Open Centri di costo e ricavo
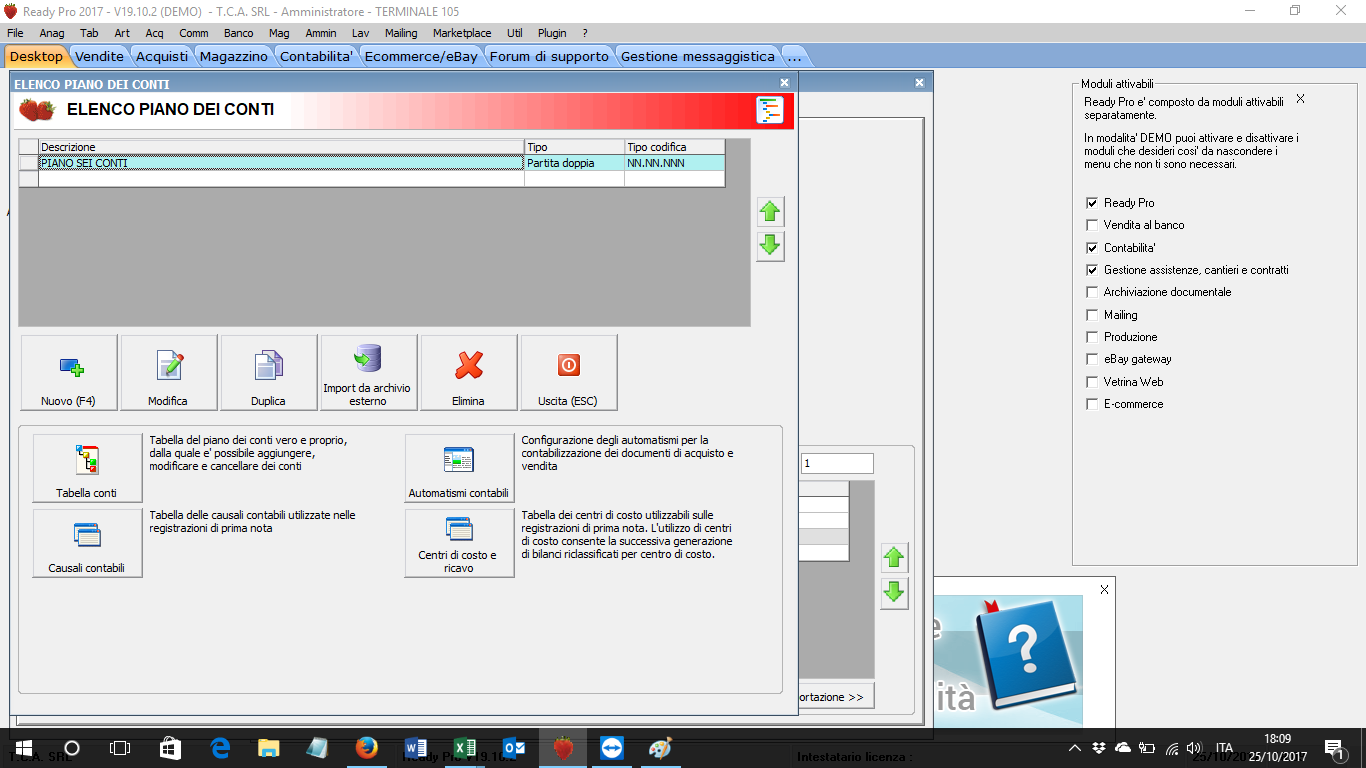 pos(459,543)
